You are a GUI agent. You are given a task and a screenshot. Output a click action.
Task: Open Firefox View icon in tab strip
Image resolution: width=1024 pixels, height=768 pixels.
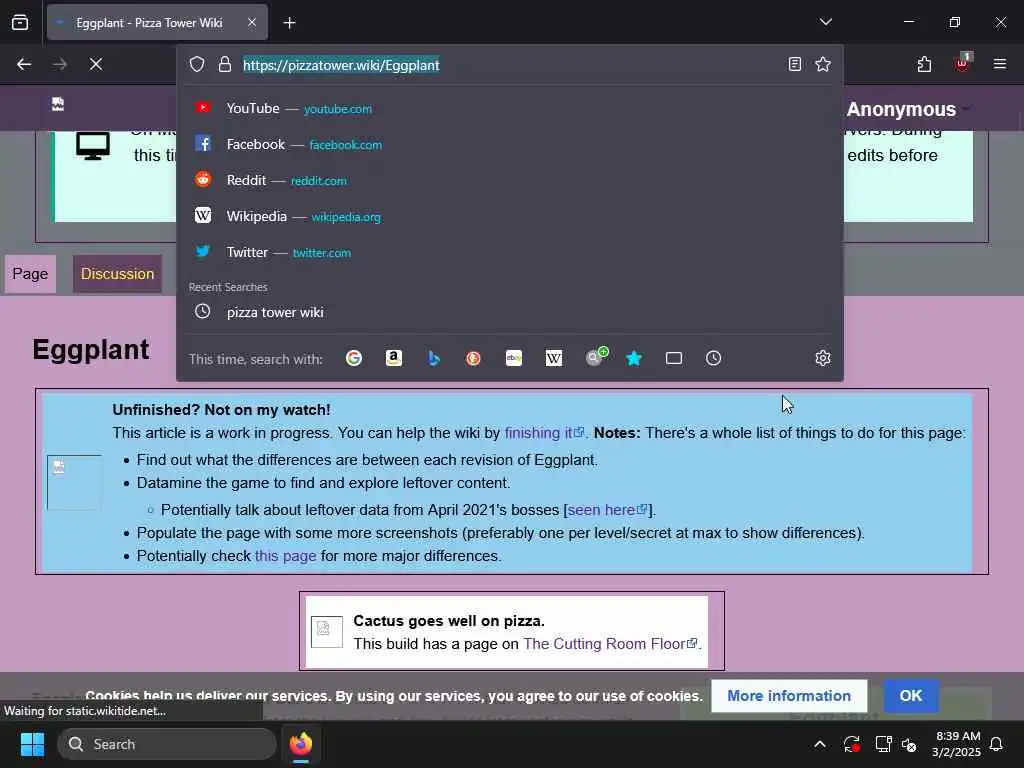click(x=20, y=23)
